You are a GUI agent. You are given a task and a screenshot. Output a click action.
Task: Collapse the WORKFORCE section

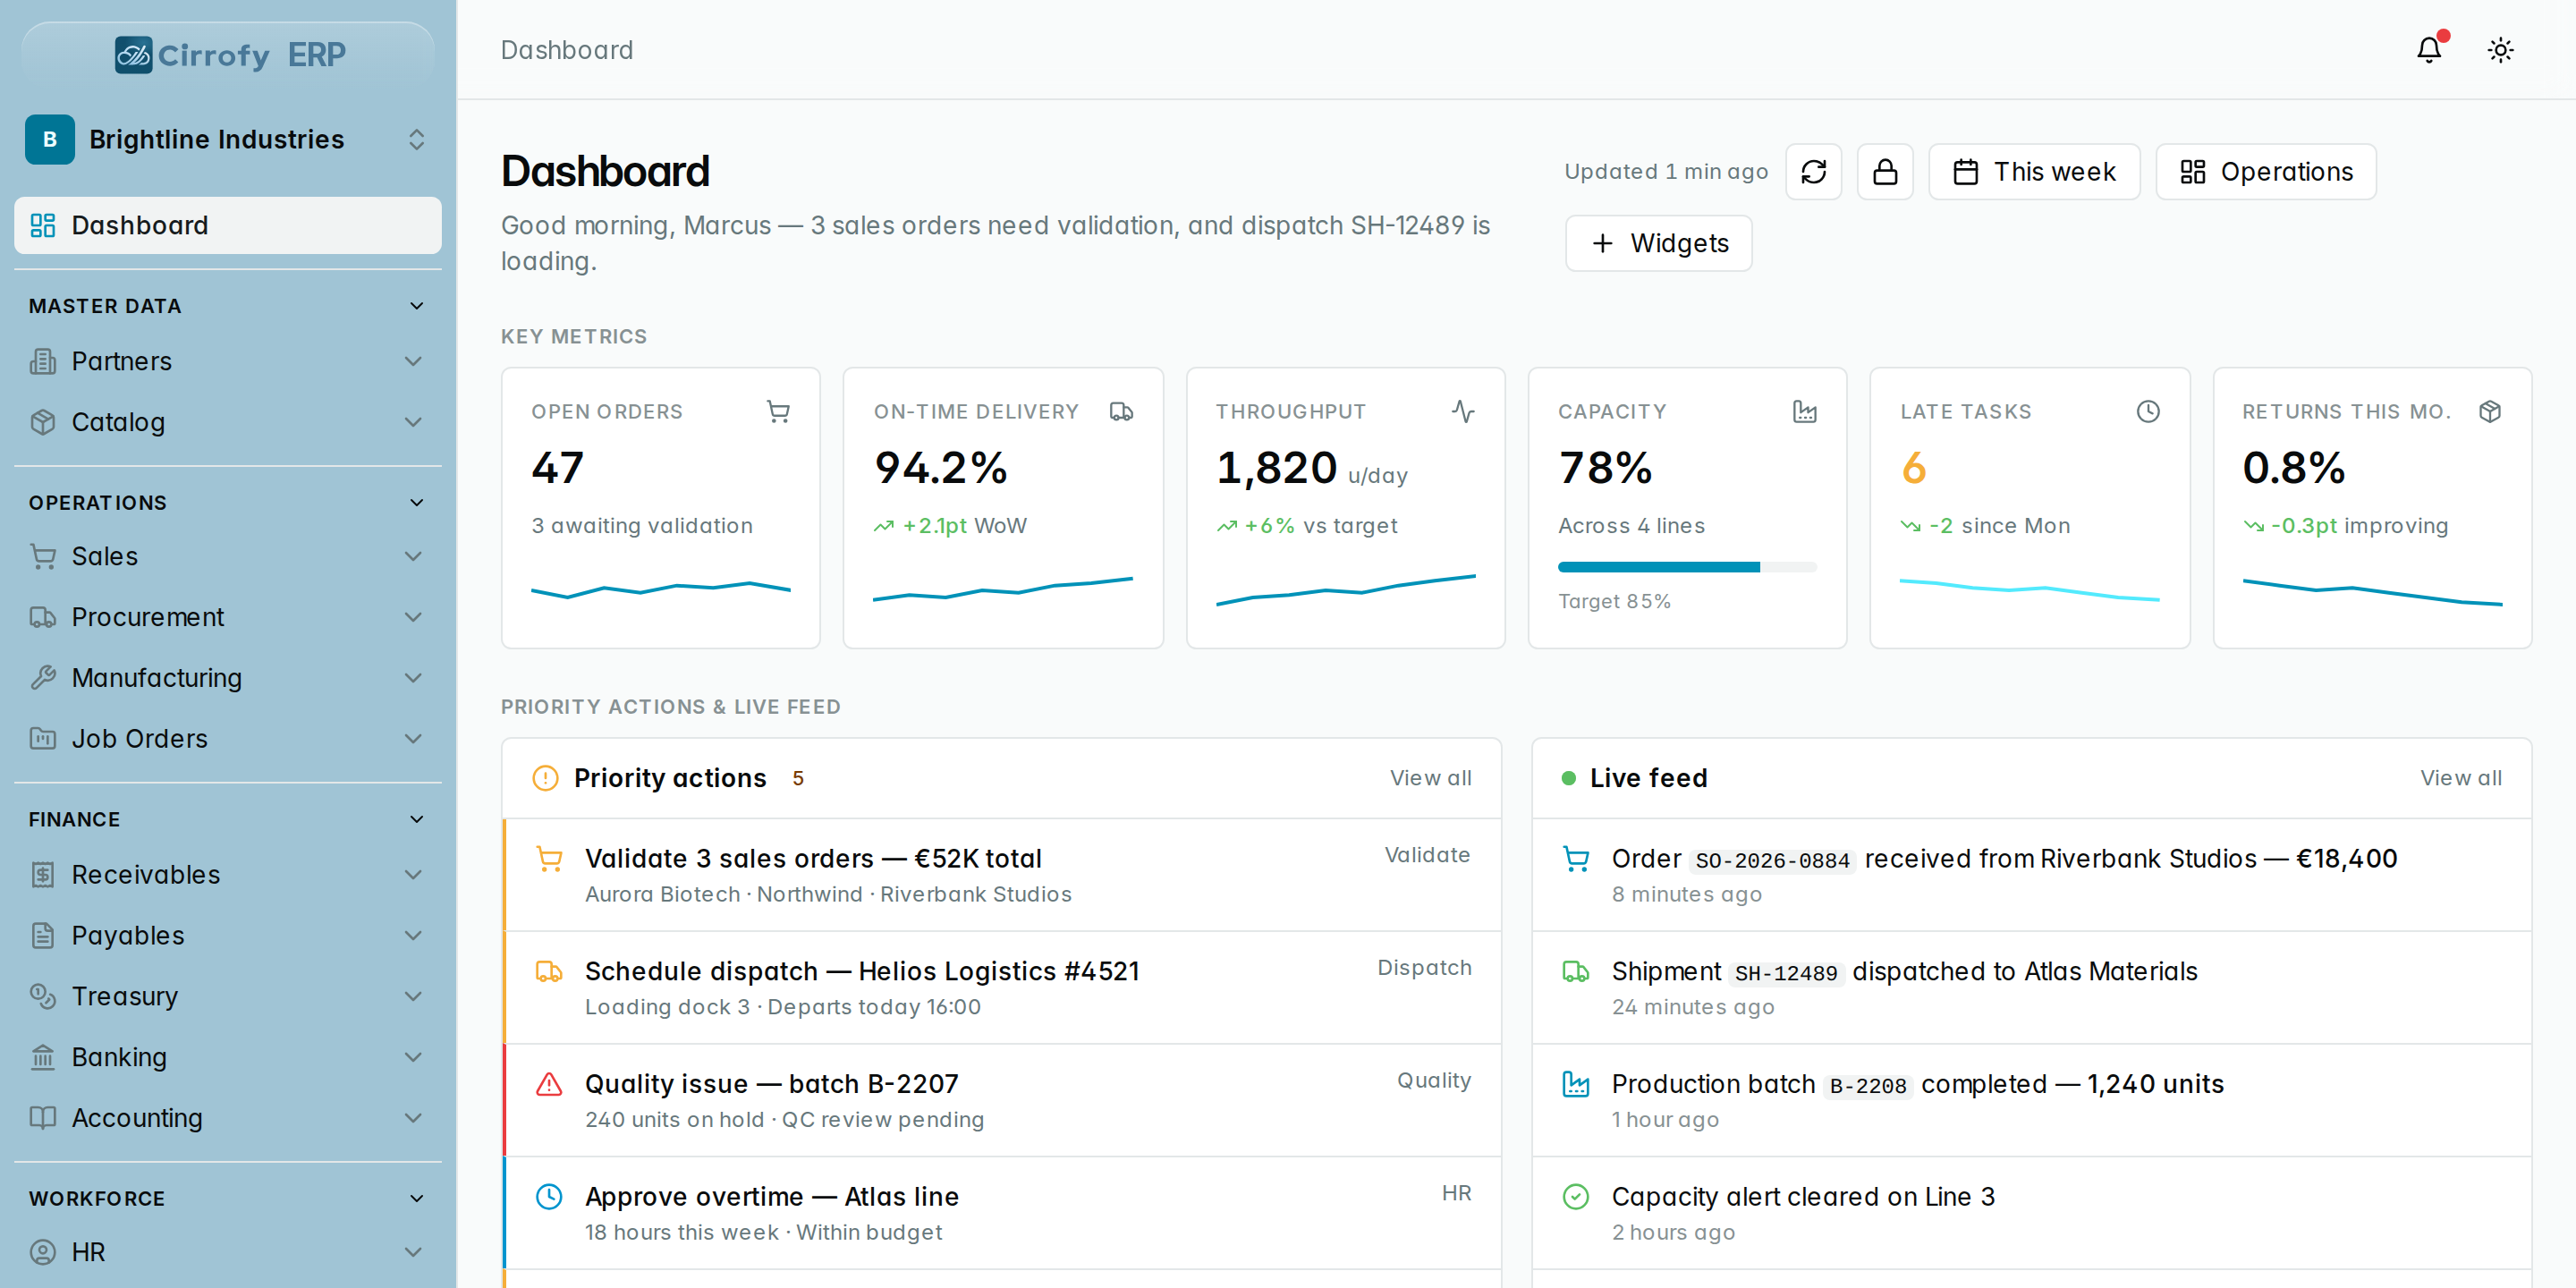coord(417,1198)
